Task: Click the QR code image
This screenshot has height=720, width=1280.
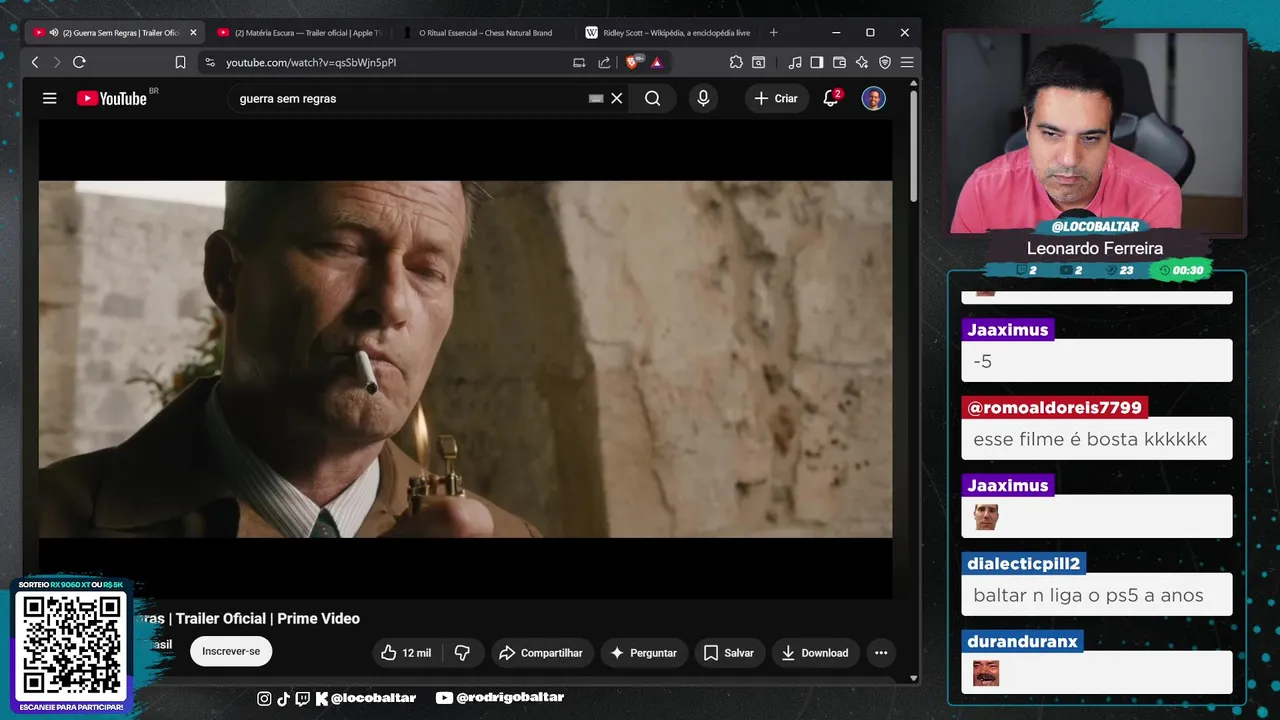Action: pos(72,645)
